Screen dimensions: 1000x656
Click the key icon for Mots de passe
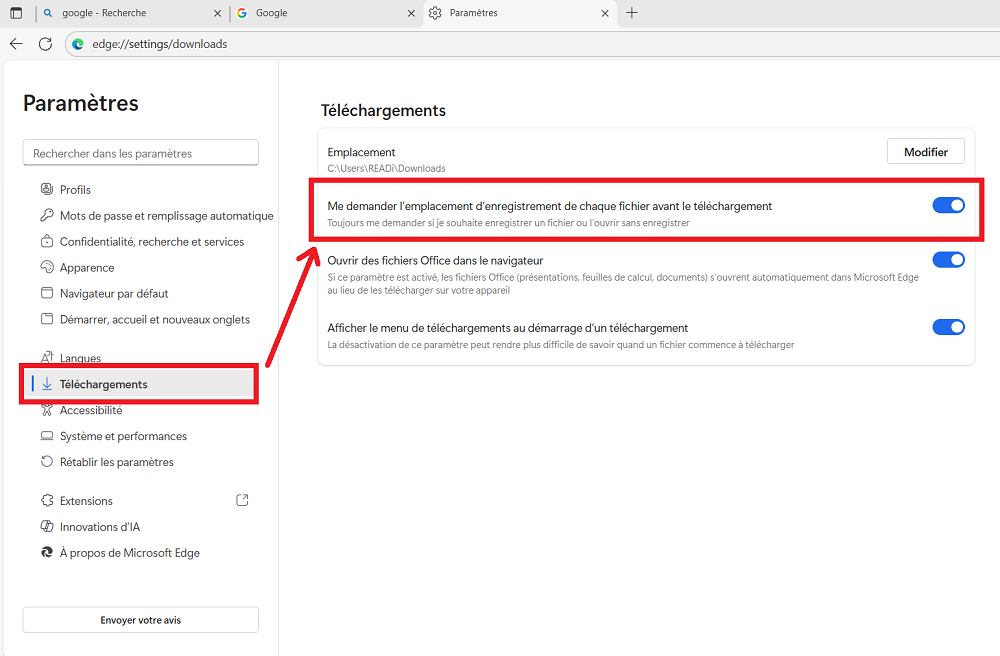point(46,215)
